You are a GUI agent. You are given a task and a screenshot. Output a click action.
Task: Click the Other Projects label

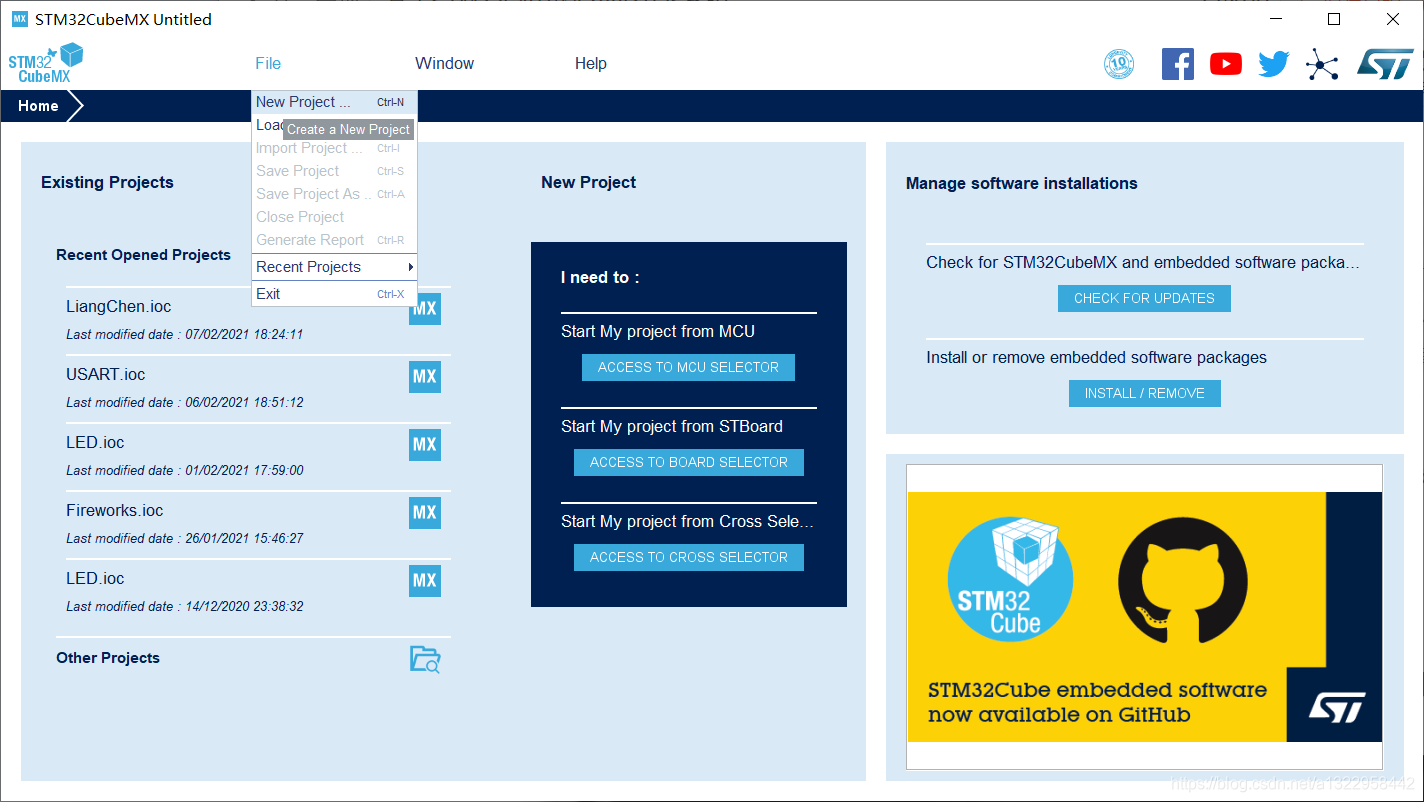click(108, 658)
